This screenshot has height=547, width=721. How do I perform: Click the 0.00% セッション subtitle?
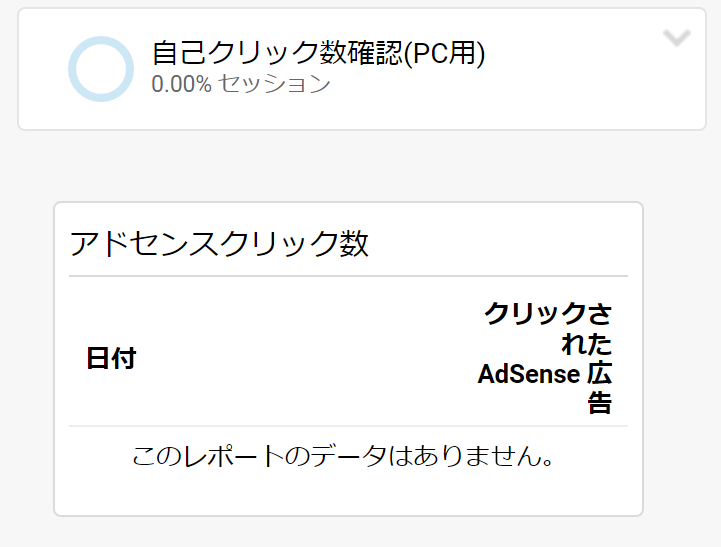pyautogui.click(x=241, y=84)
